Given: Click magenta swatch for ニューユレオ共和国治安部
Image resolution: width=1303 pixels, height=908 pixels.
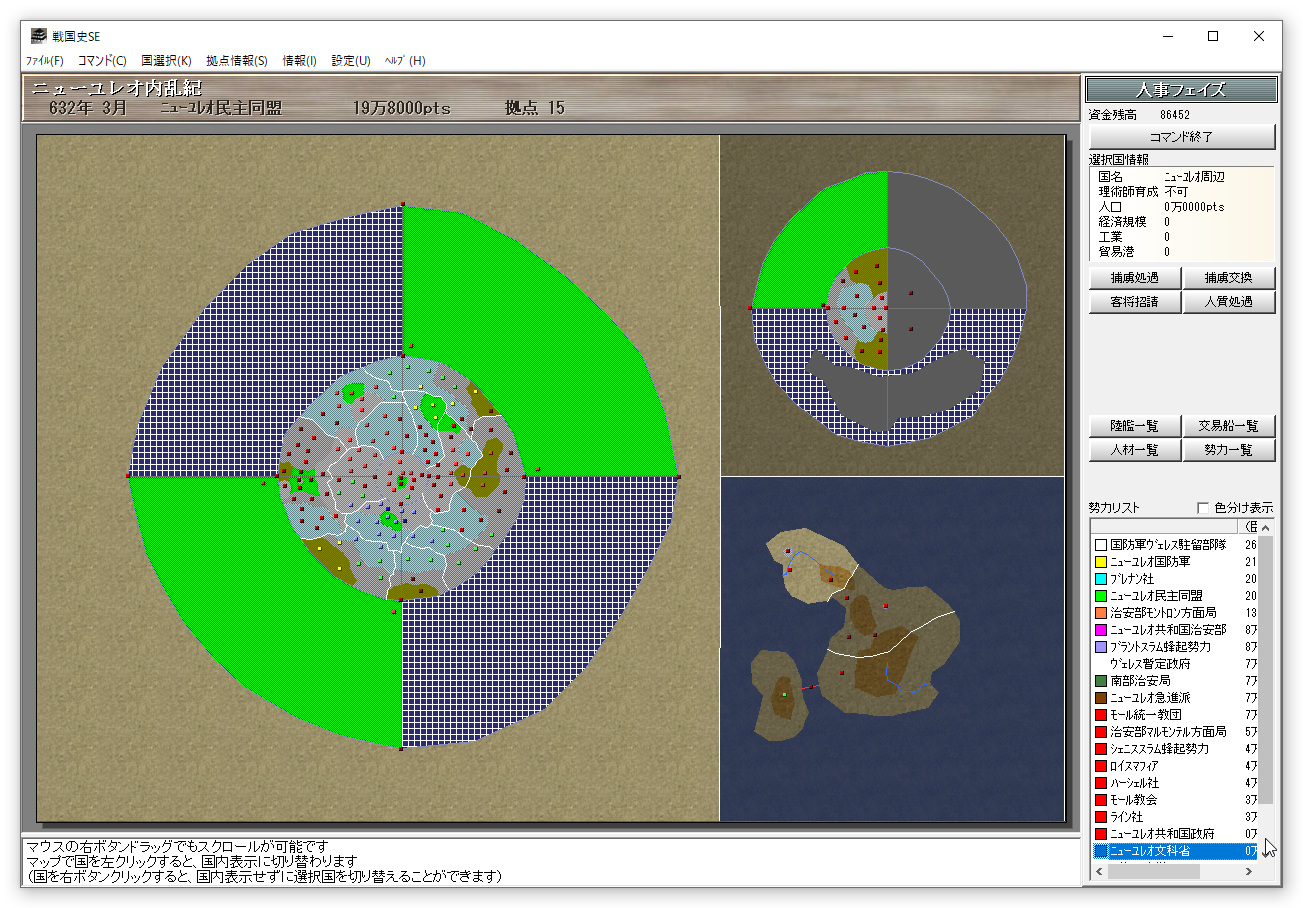Looking at the screenshot, I should click(1101, 630).
